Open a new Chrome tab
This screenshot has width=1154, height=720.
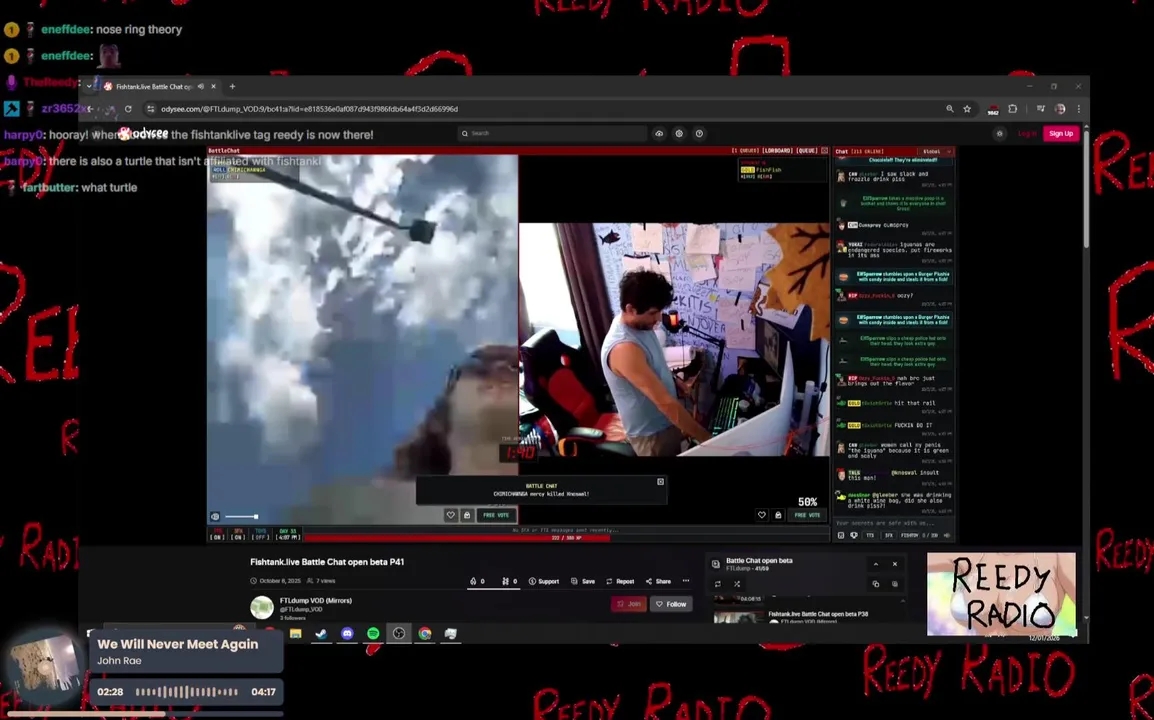(x=233, y=86)
